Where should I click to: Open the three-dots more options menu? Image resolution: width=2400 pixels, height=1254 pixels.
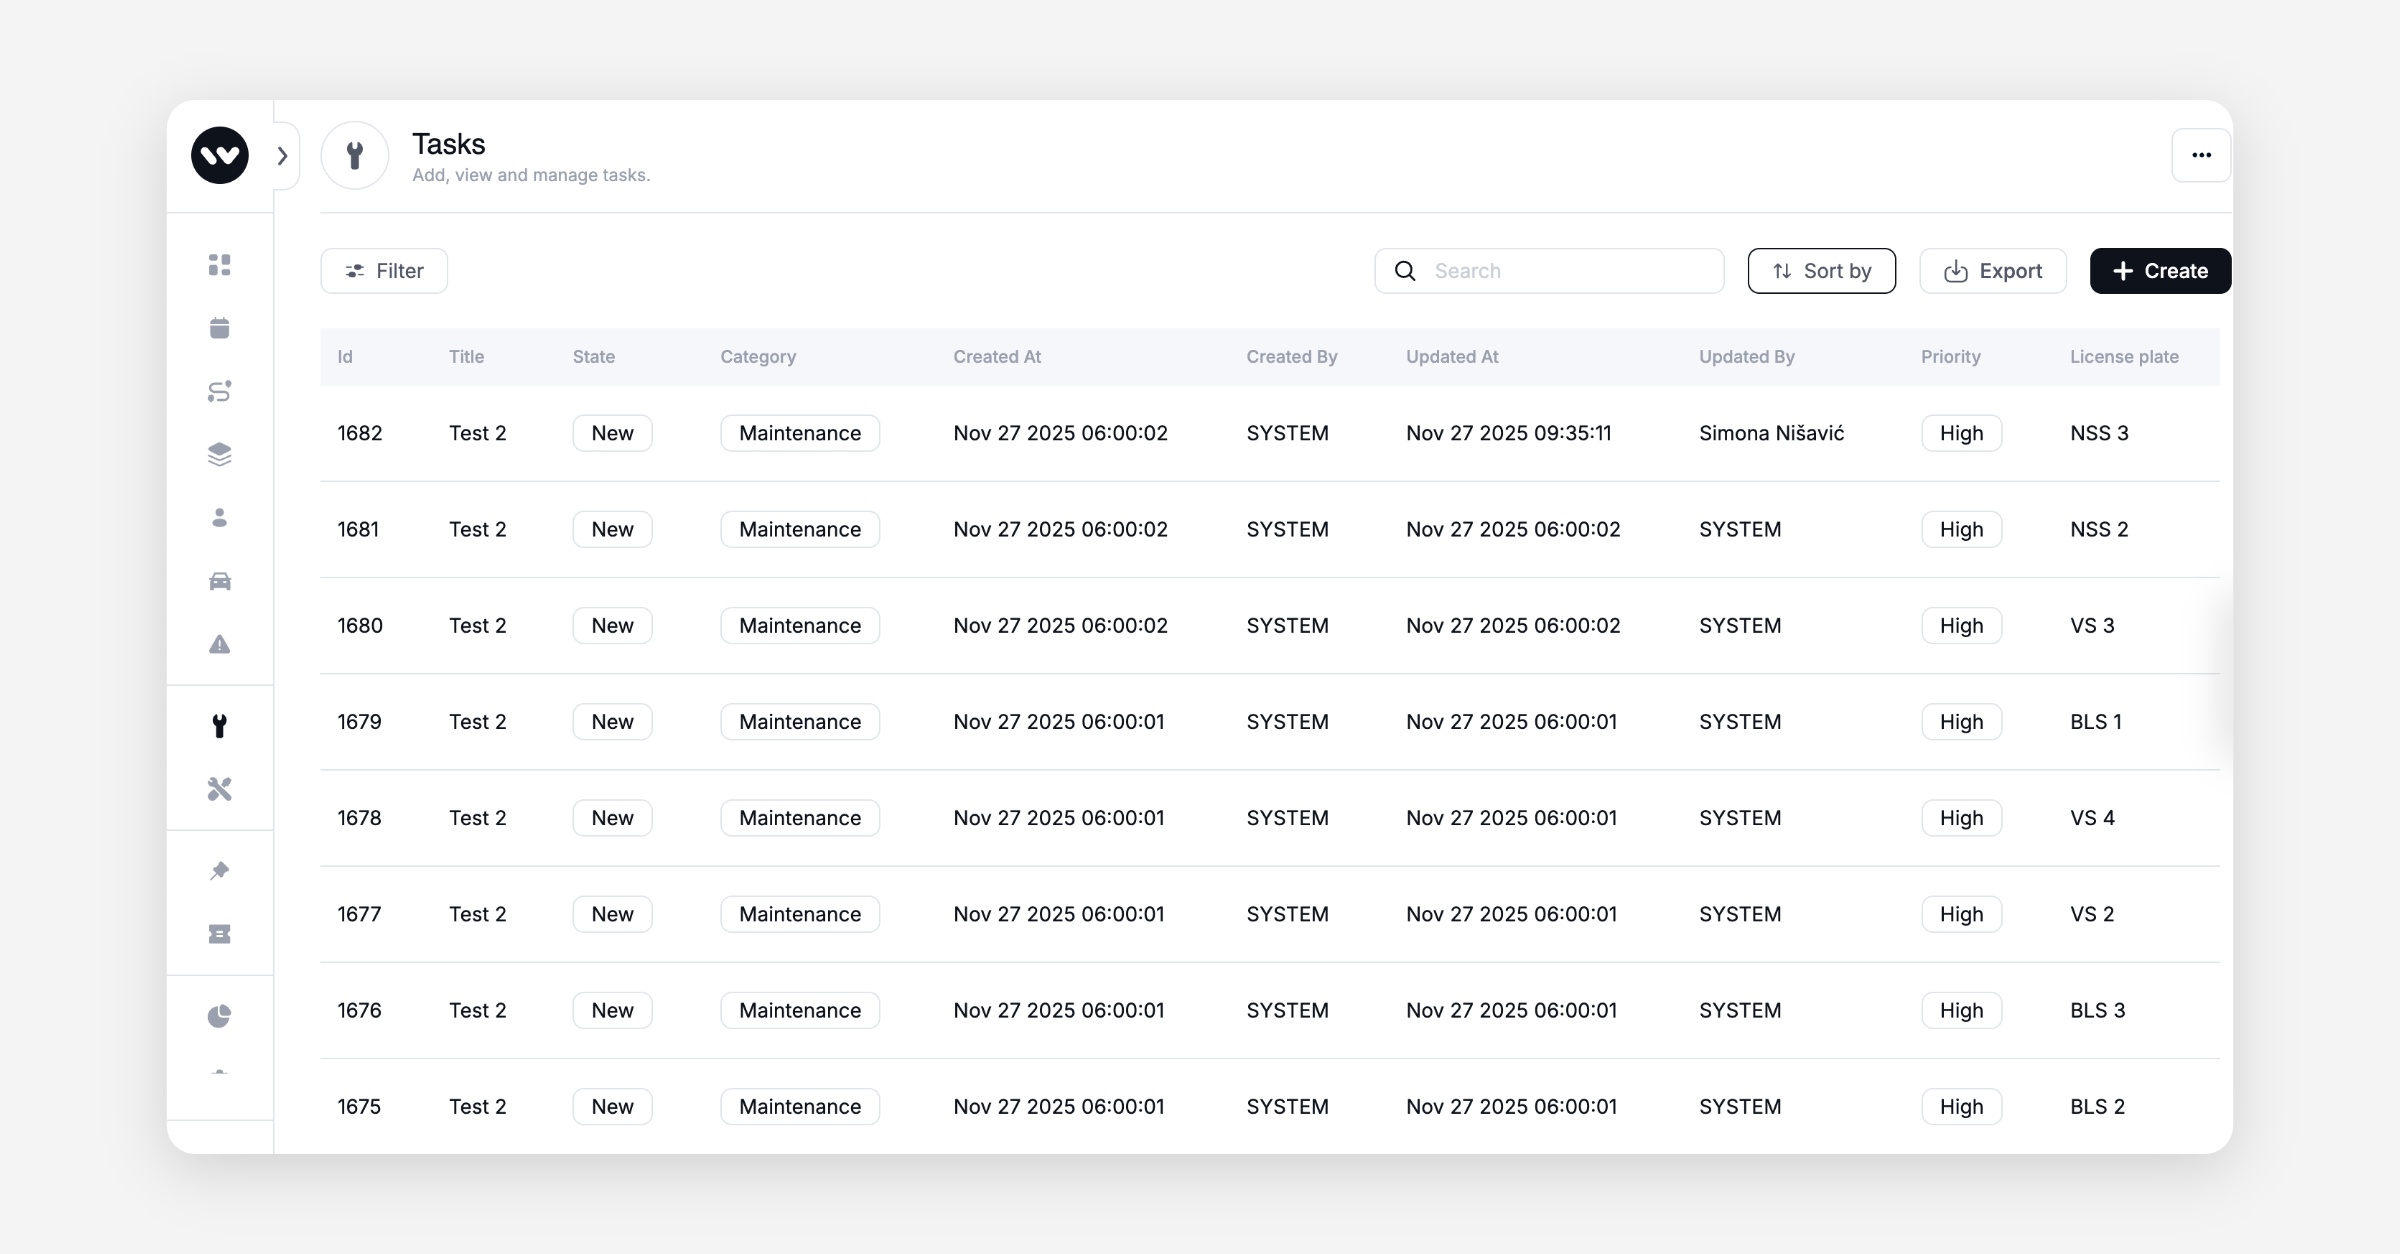coord(2201,155)
